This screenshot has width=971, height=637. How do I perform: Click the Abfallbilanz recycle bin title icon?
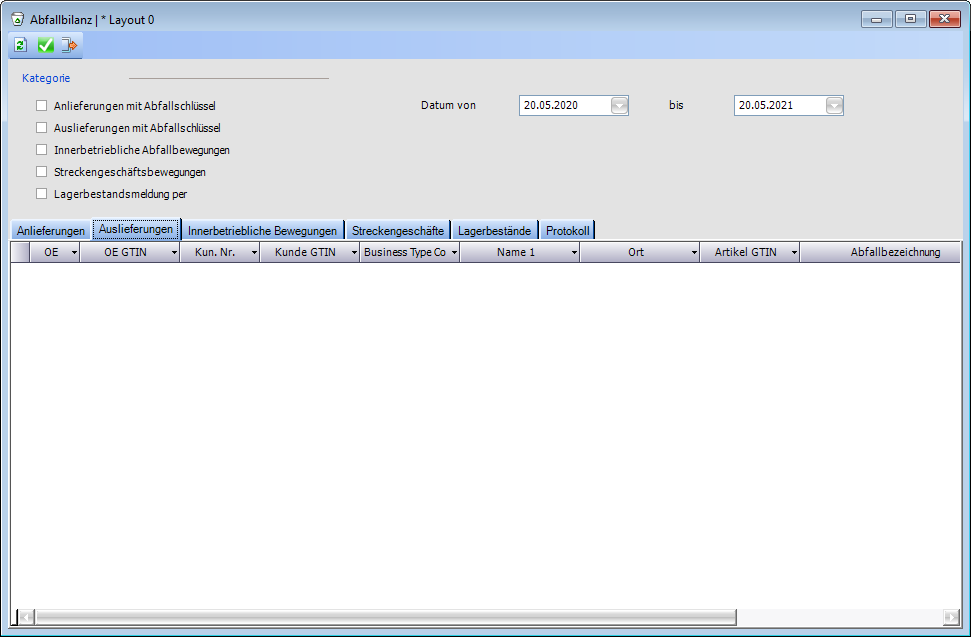point(17,19)
